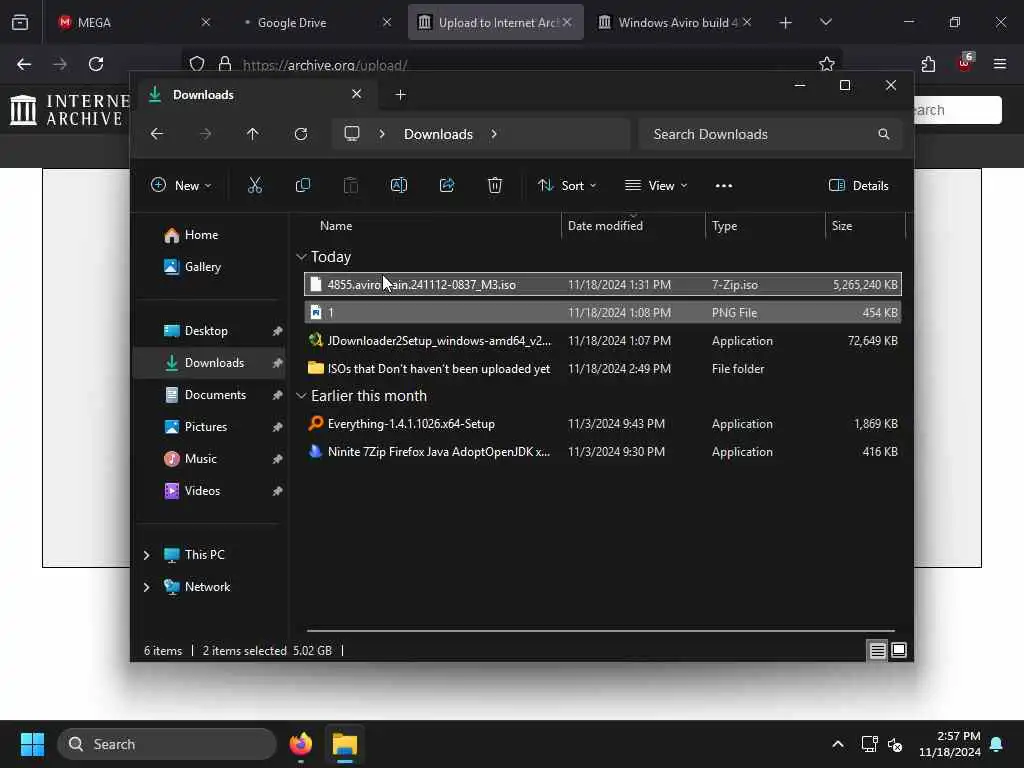This screenshot has width=1024, height=768.
Task: Click the search magnifier in Search Downloads
Action: click(x=884, y=134)
